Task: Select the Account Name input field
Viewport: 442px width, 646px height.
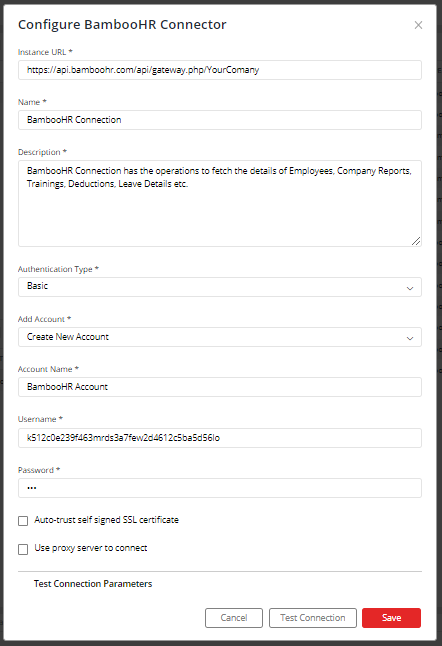Action: tap(220, 387)
